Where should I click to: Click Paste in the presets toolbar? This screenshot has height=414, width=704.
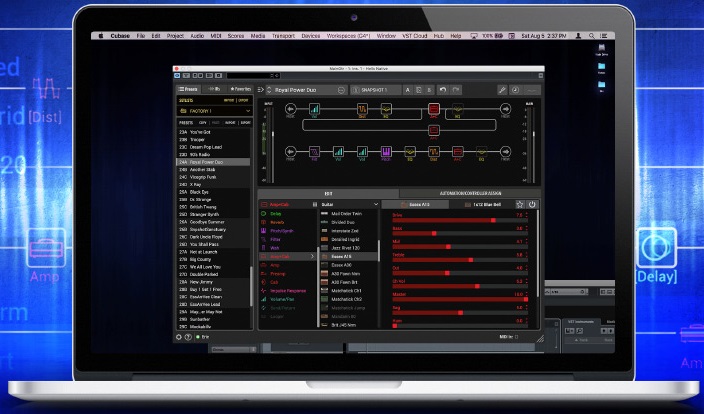(216, 122)
